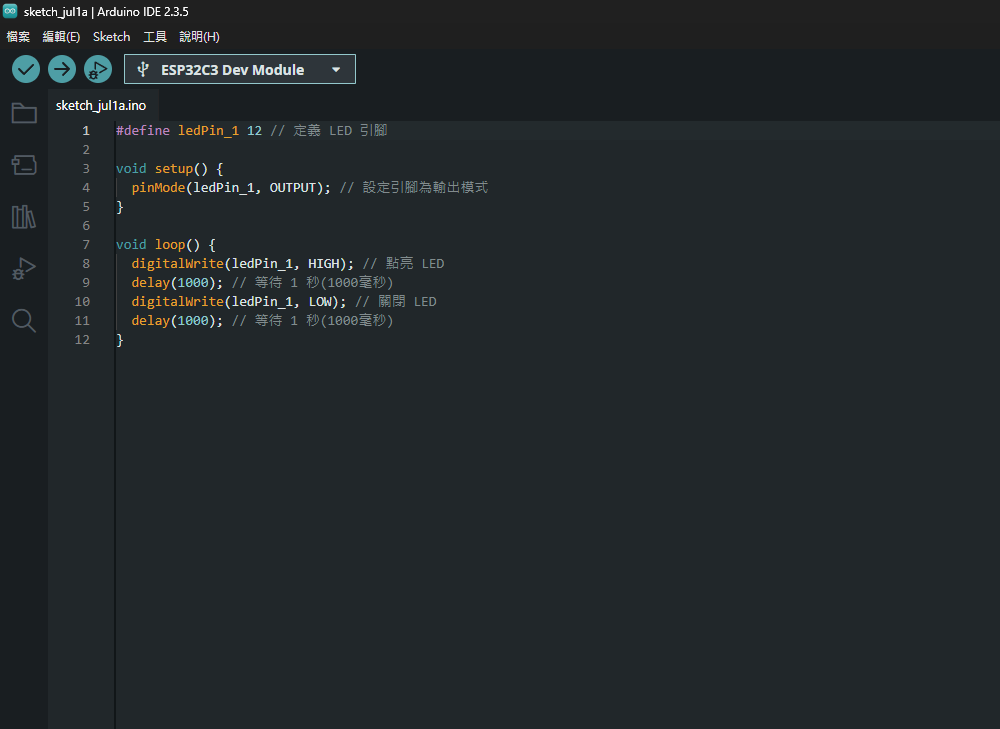Open the Search sidebar panel
The width and height of the screenshot is (1000, 729).
[24, 320]
